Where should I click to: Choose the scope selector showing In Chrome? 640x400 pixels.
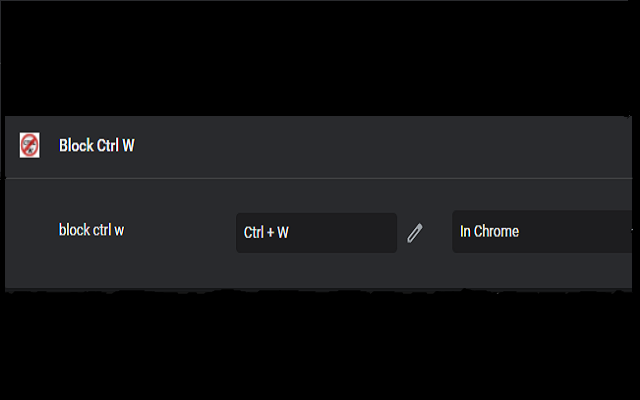pos(542,231)
